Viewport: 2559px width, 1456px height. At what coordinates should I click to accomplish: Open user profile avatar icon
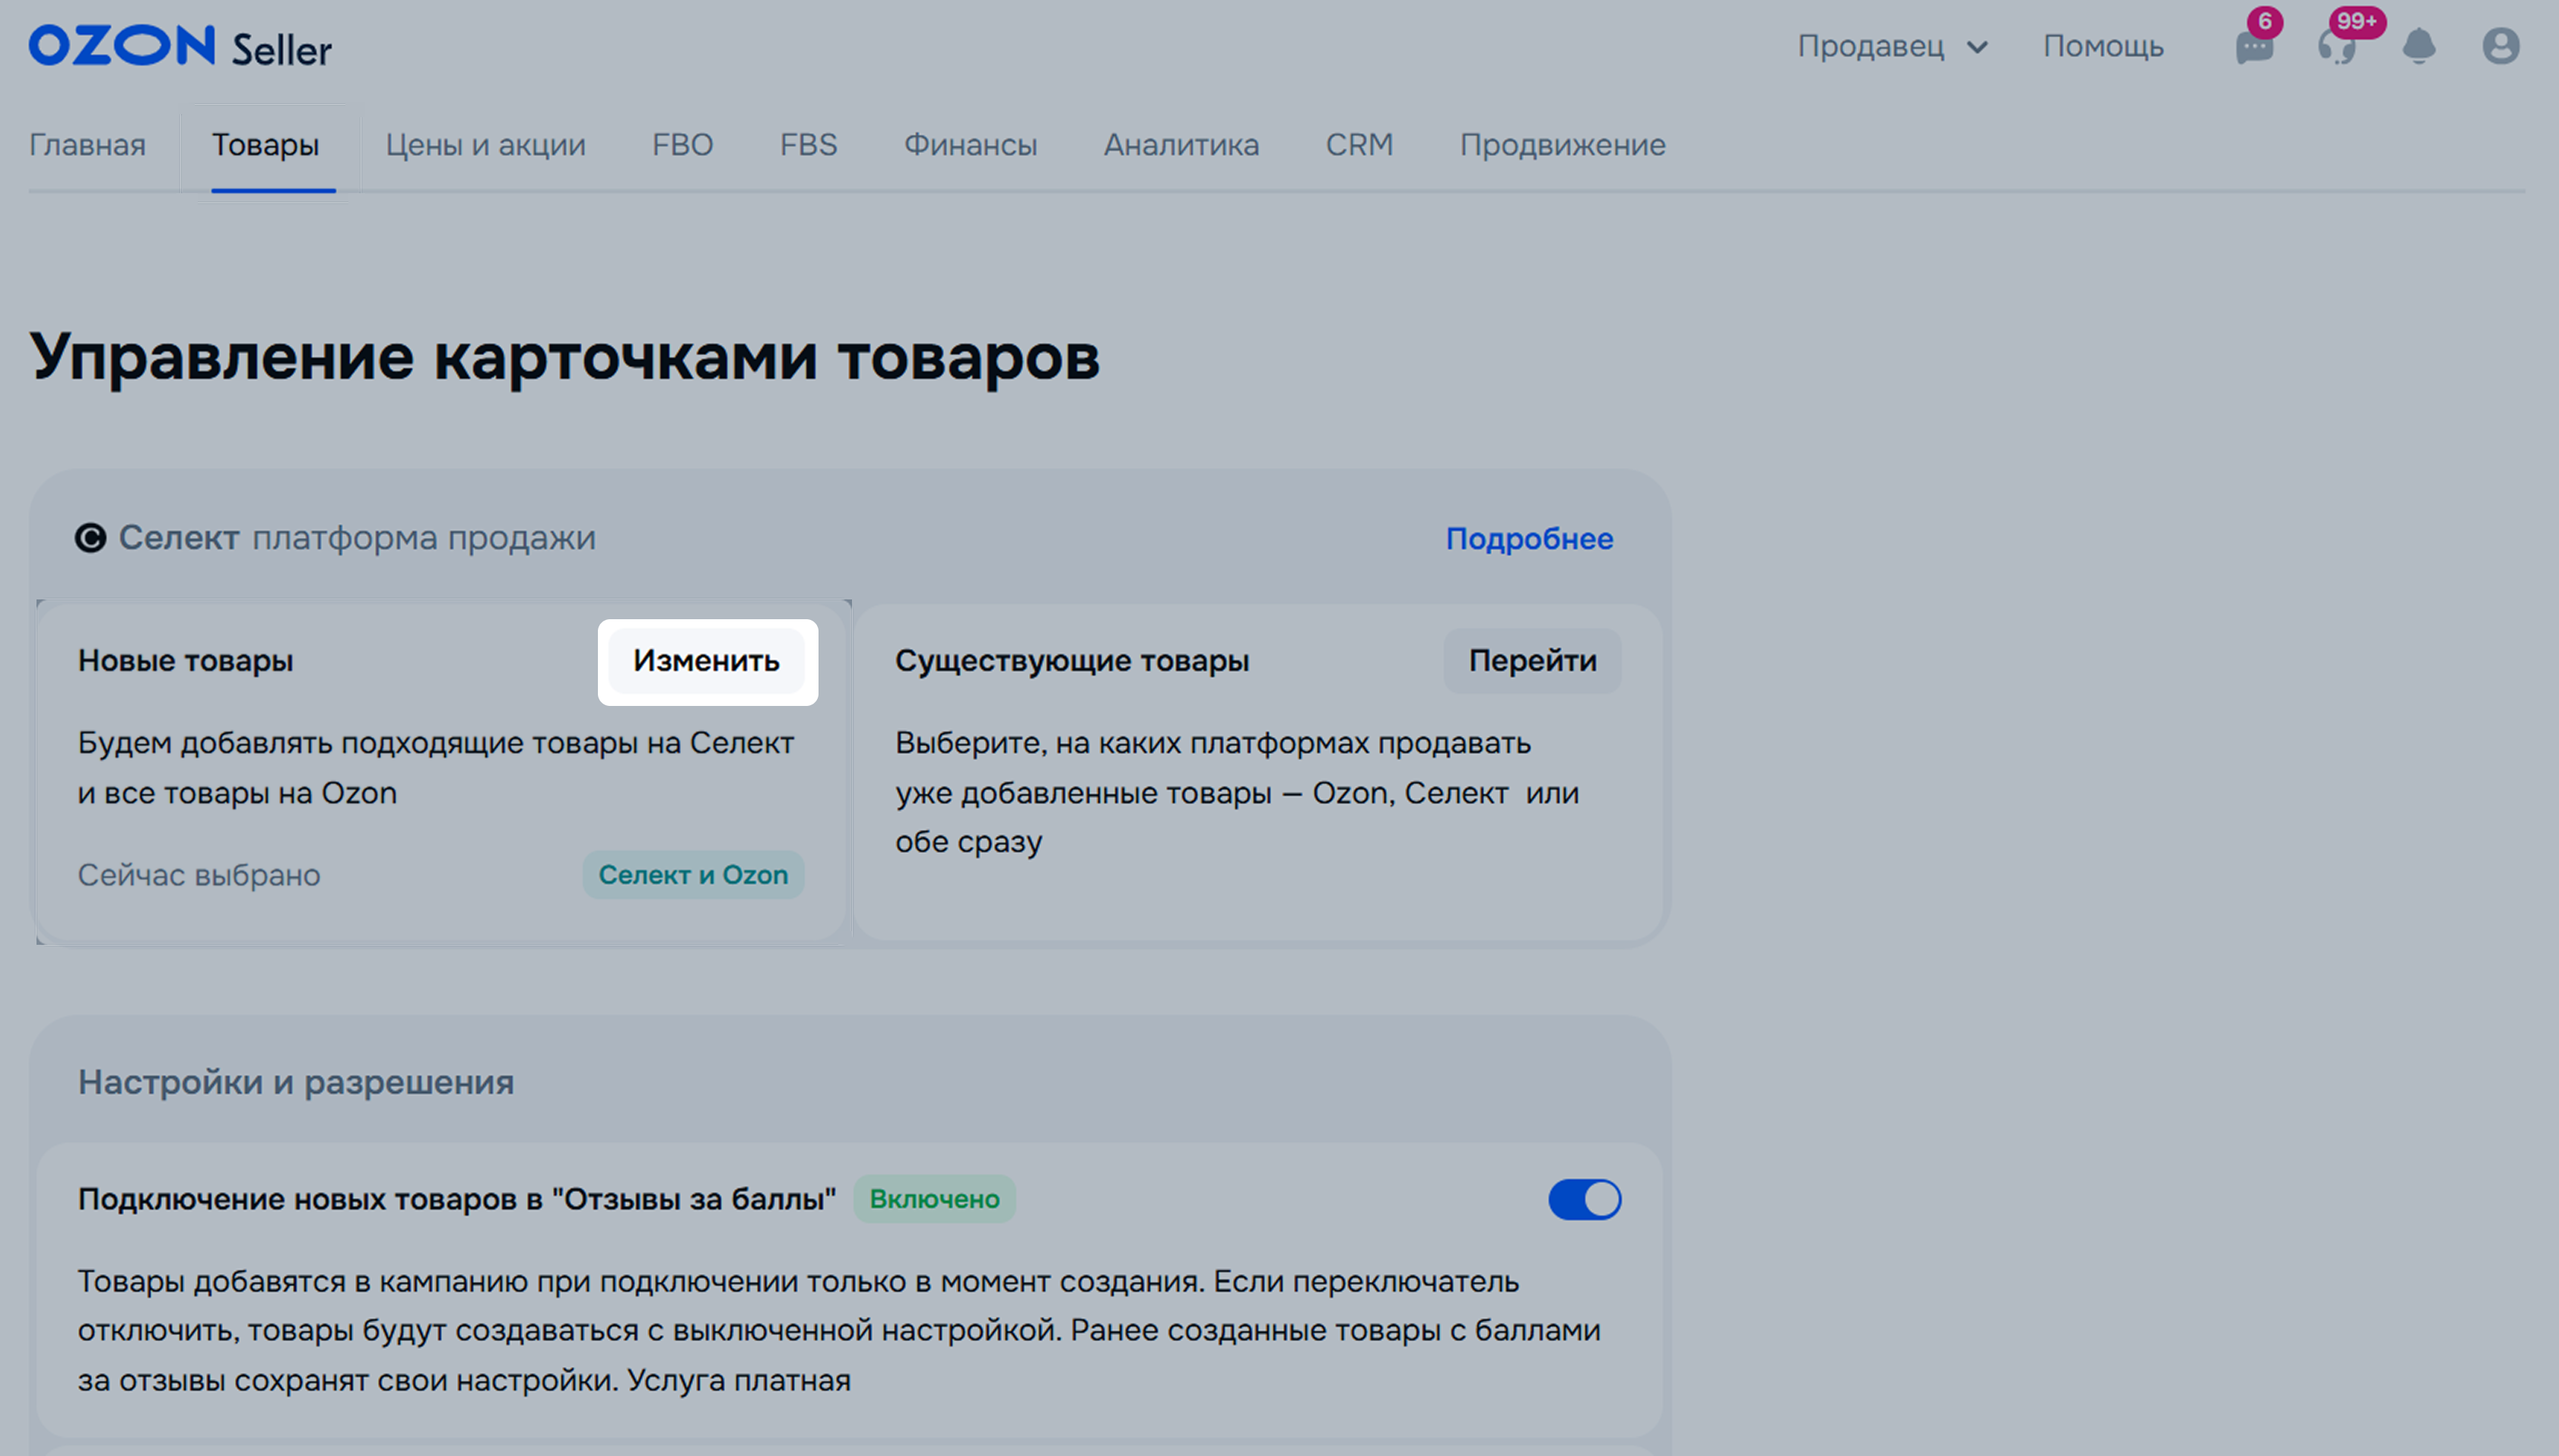(x=2500, y=46)
